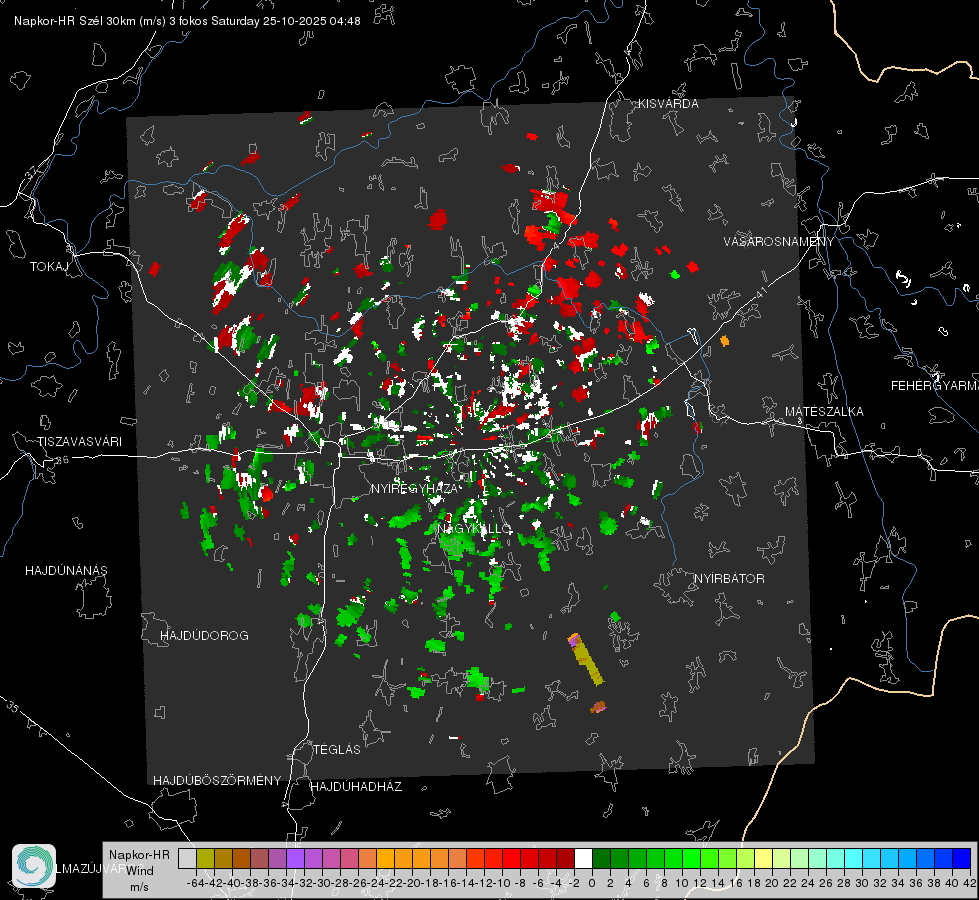Pick the gray swatch at legend start
This screenshot has width=979, height=900.
tap(187, 858)
